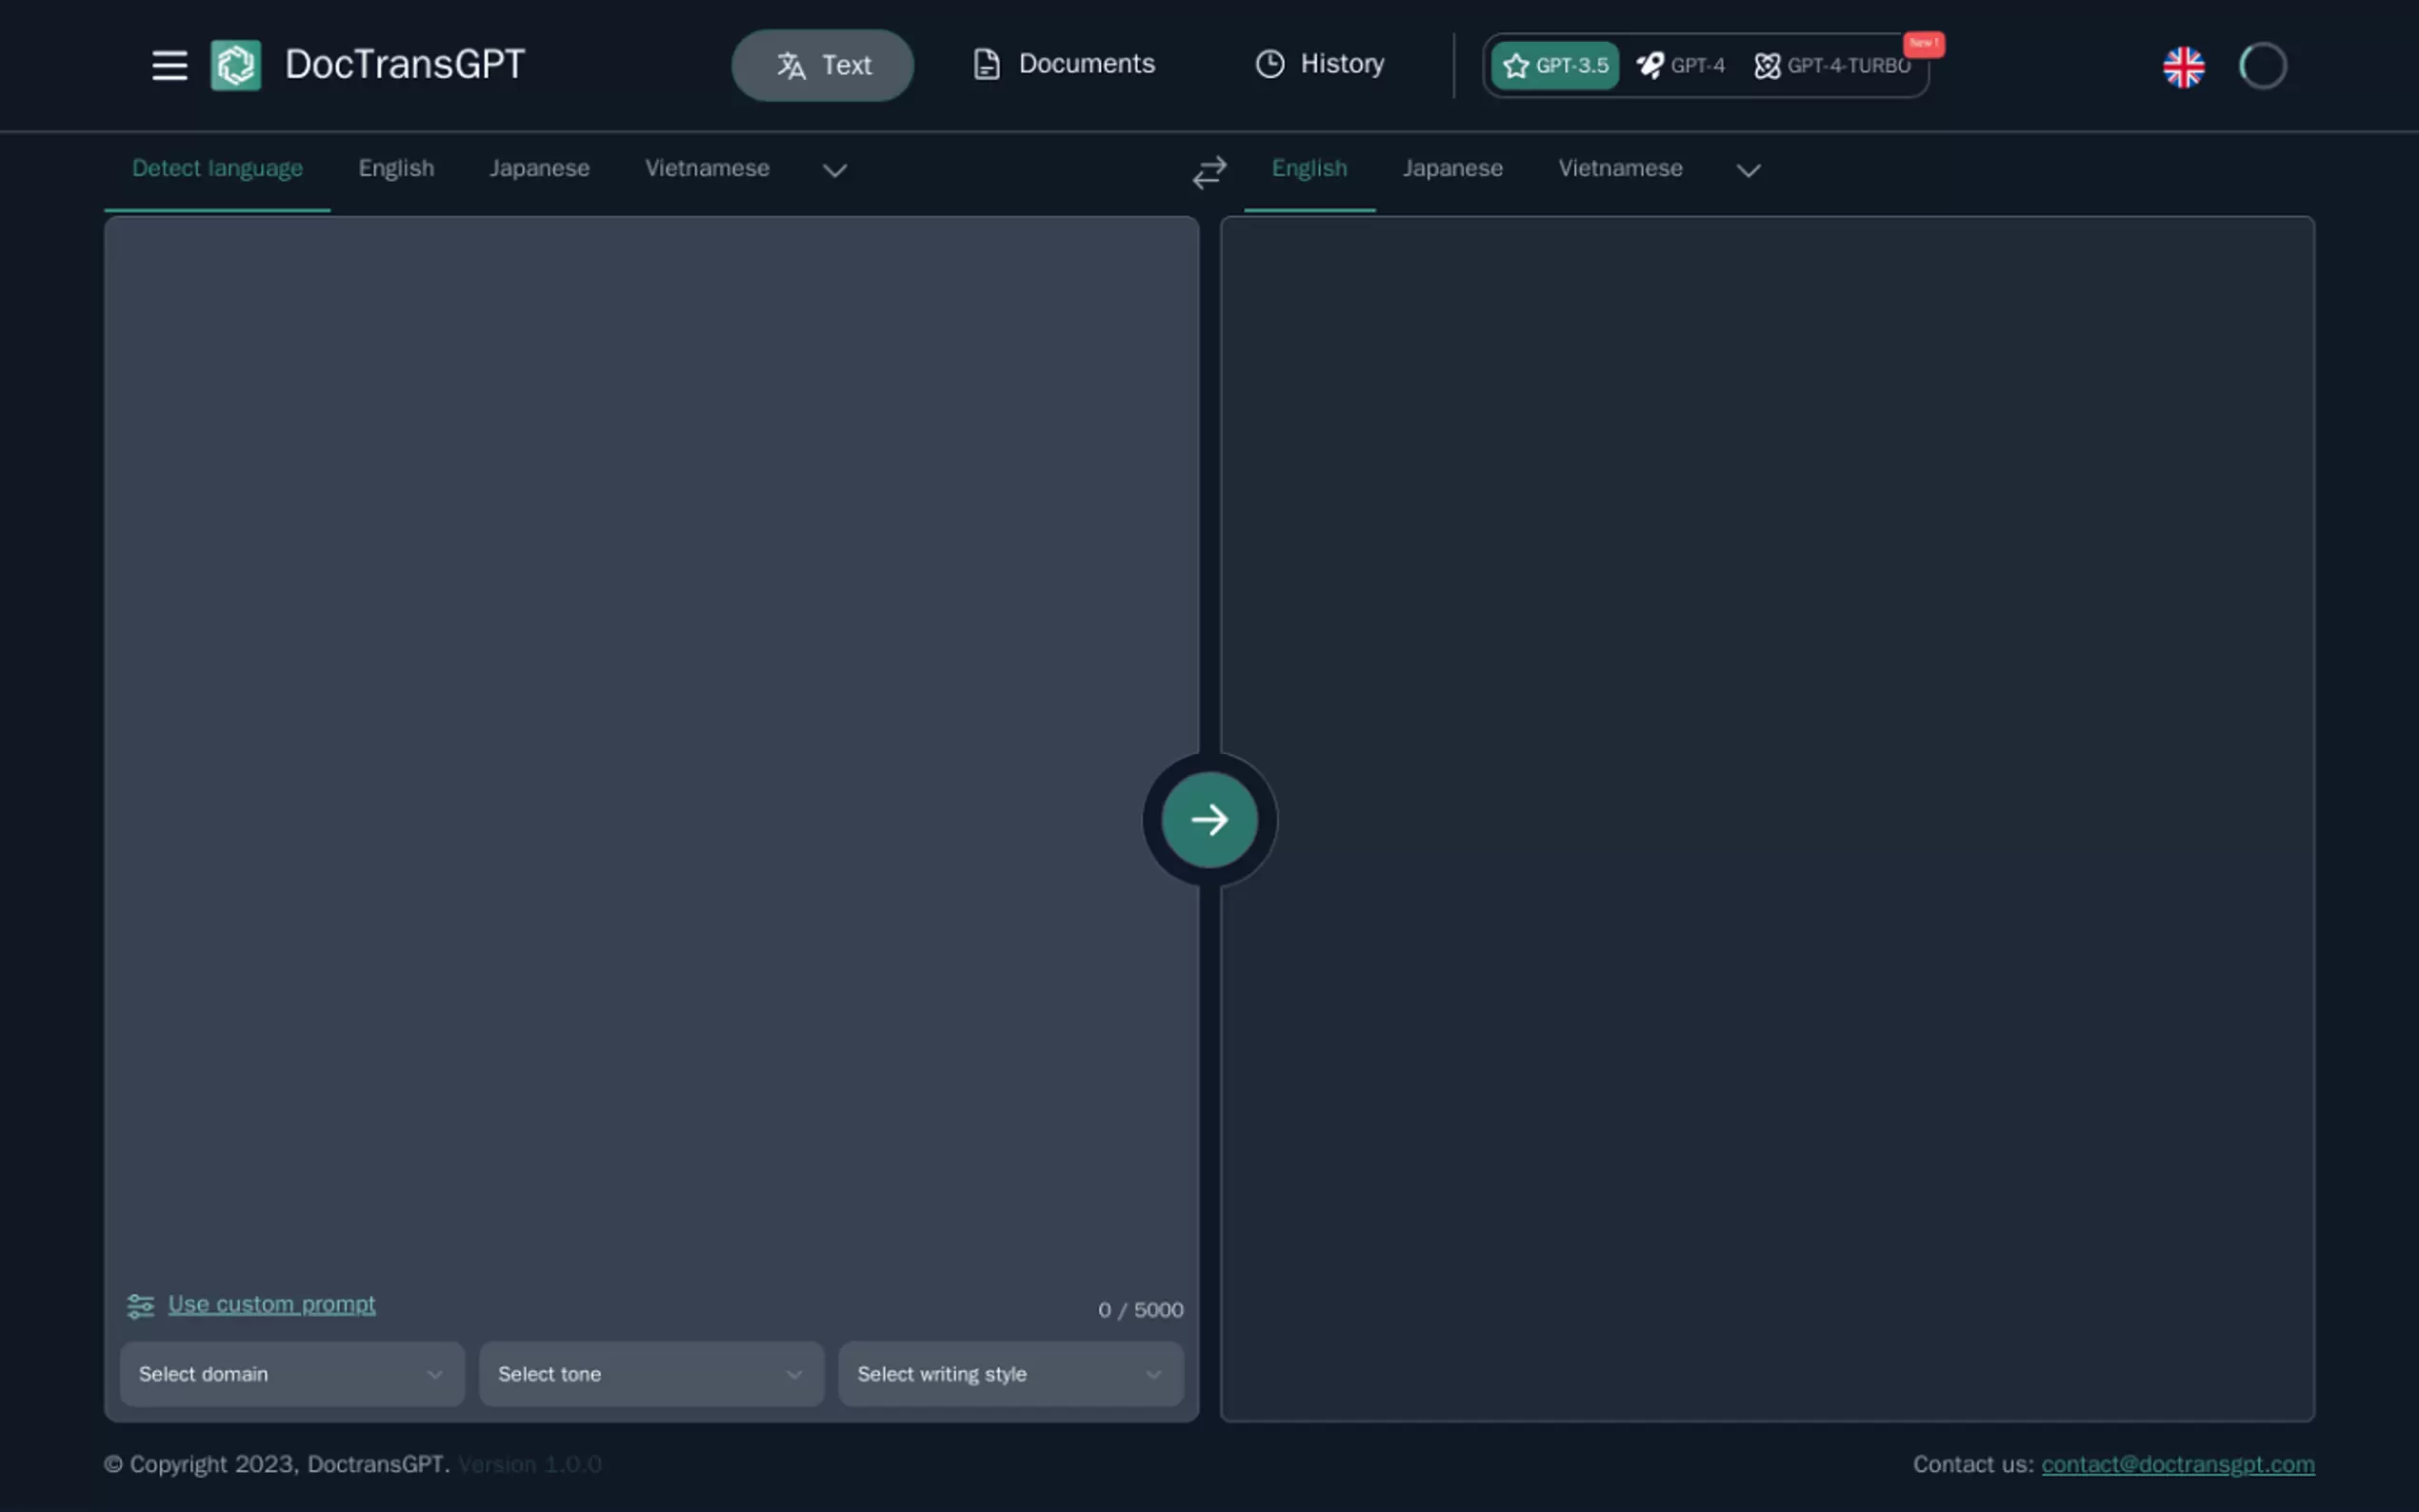Choose Vietnamese as target language

coord(1620,169)
